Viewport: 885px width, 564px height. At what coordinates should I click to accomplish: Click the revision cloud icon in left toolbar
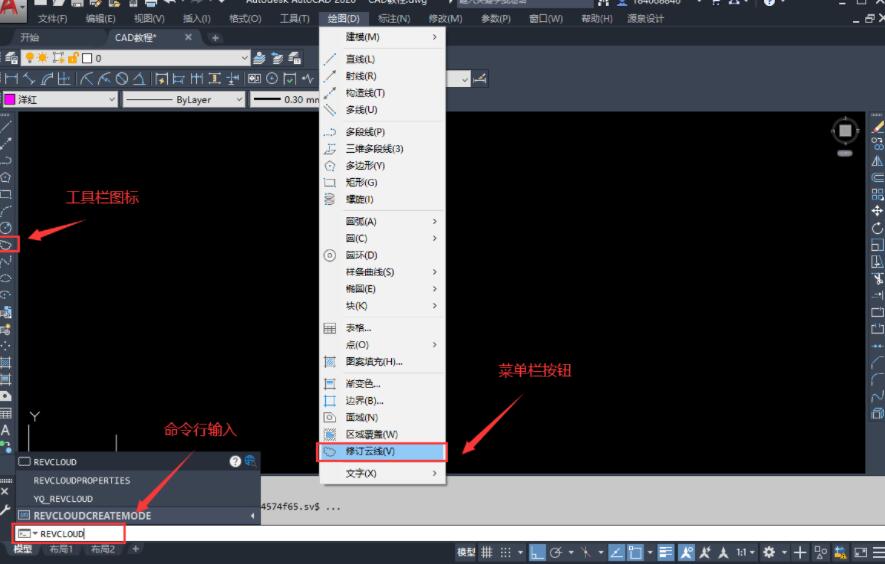pos(6,244)
